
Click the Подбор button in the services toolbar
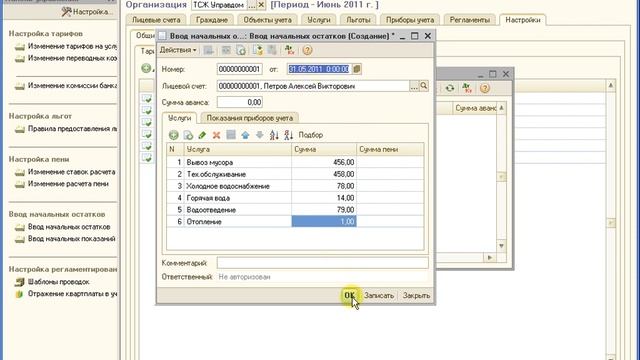pyautogui.click(x=311, y=135)
